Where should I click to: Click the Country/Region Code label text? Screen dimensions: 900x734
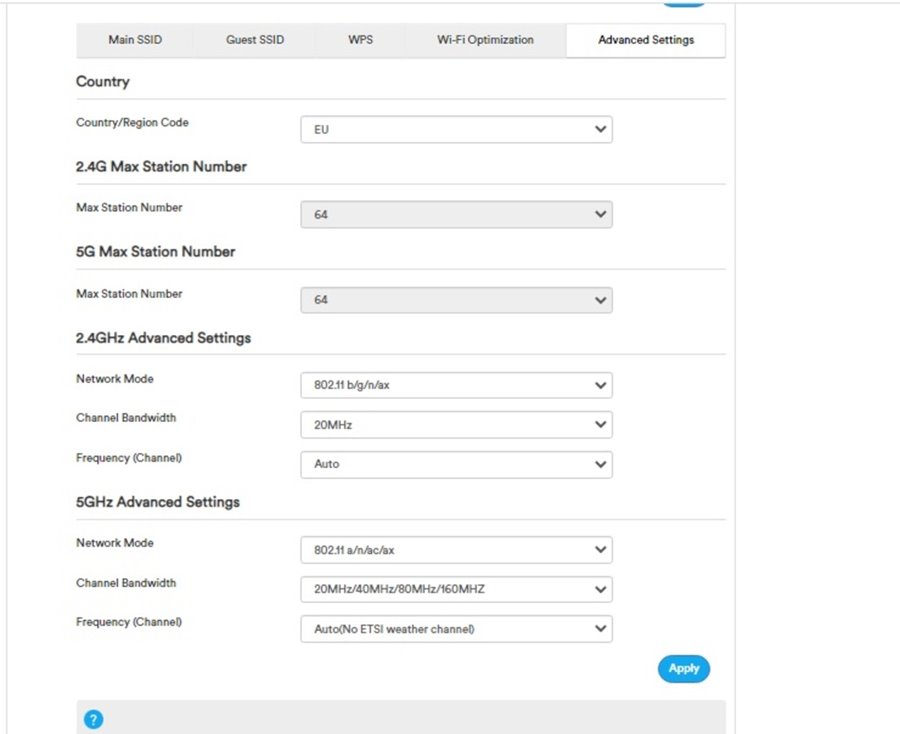(132, 123)
